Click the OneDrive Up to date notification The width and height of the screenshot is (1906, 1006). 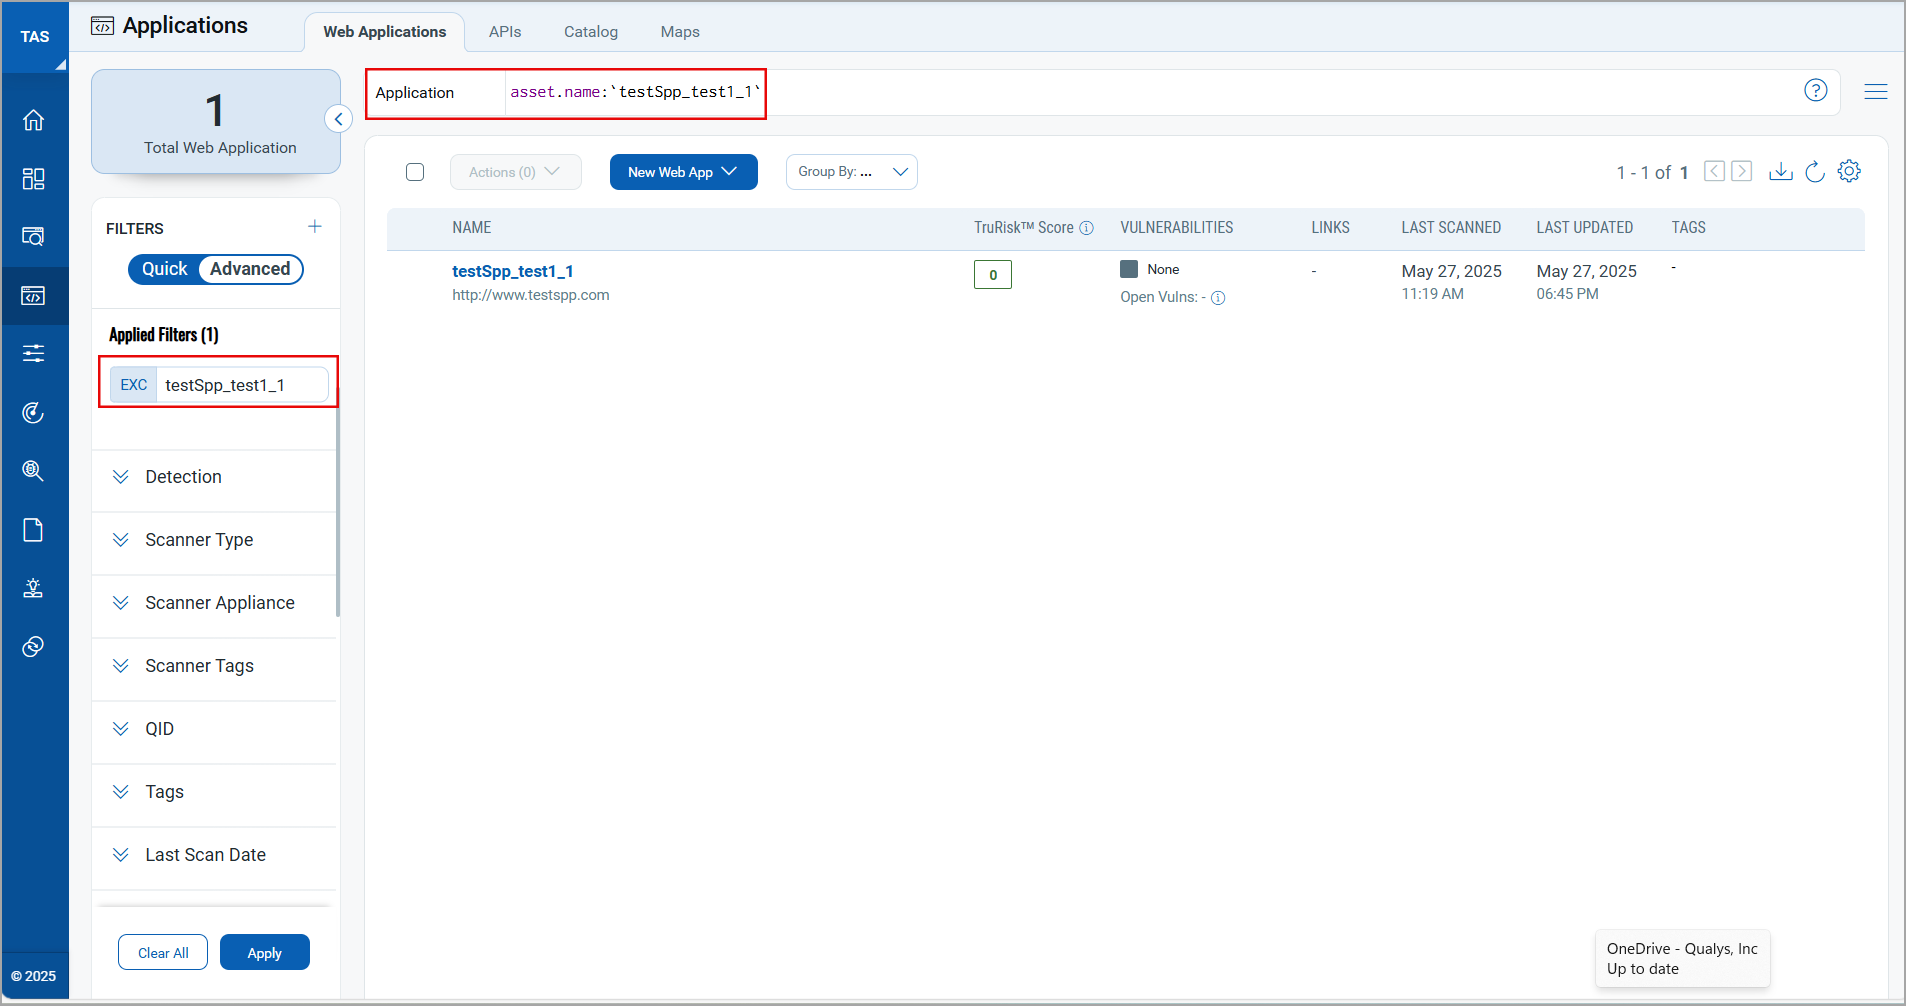[1682, 959]
